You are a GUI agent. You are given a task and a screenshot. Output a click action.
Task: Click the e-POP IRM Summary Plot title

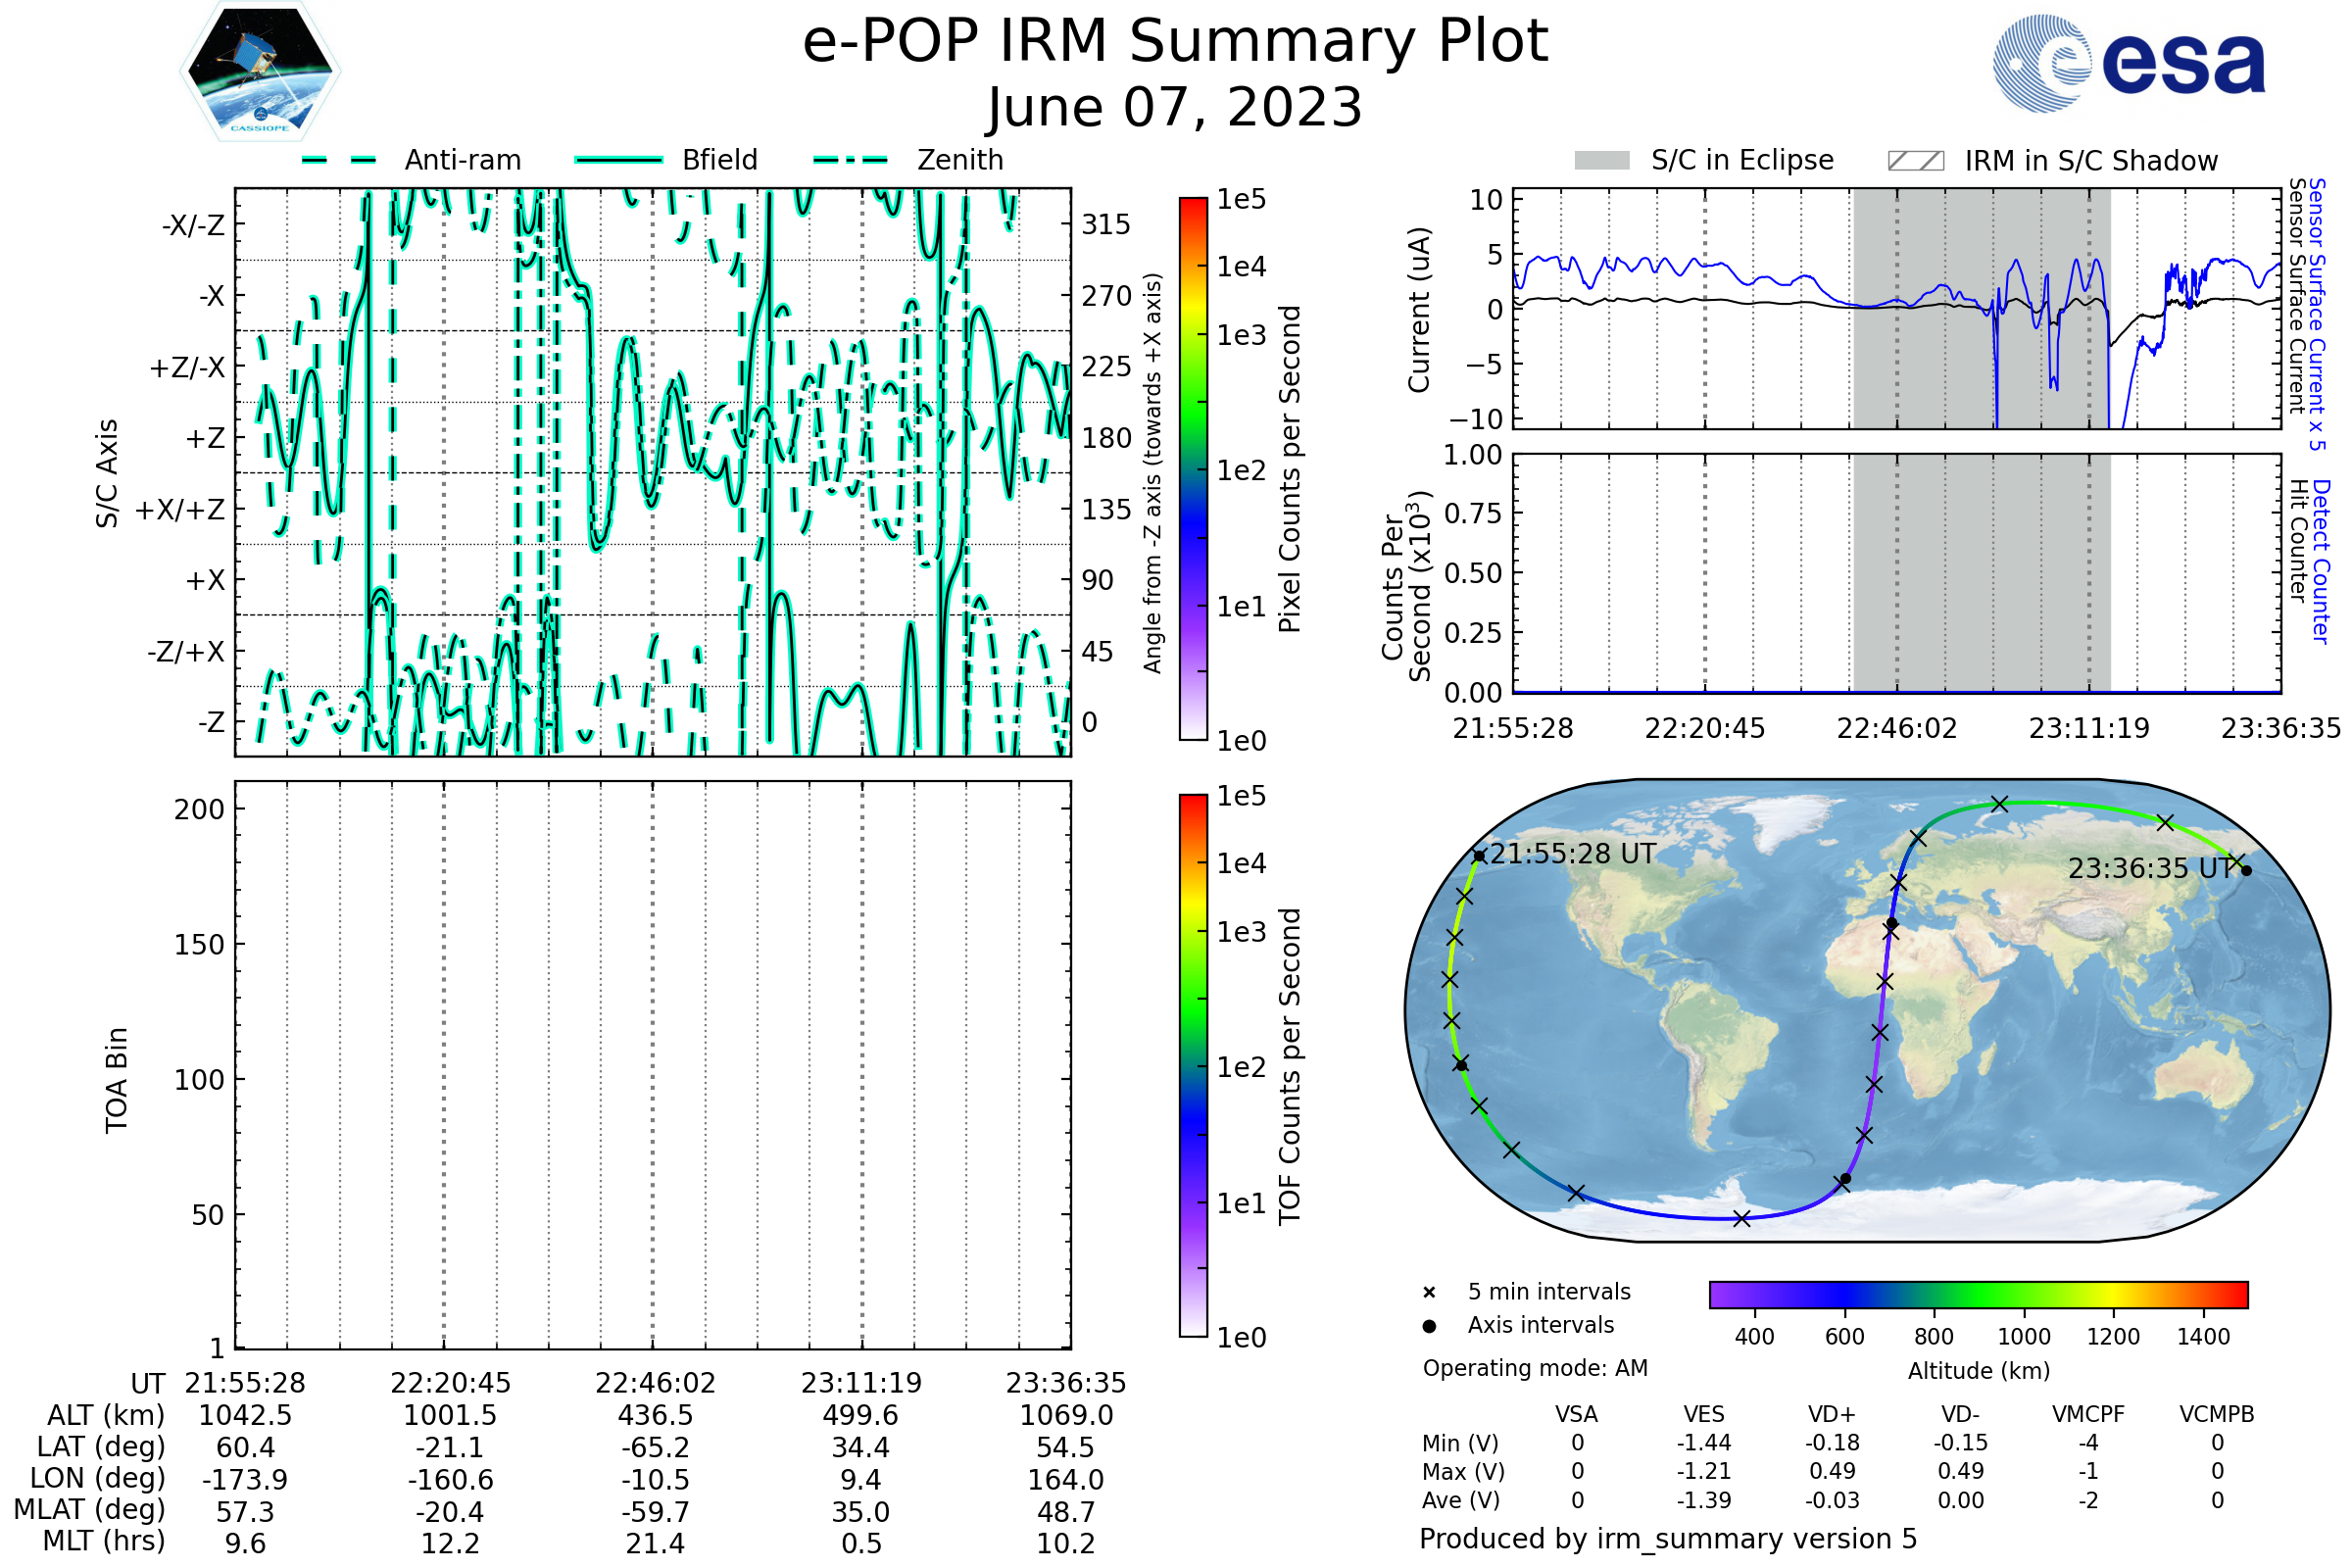[1175, 42]
